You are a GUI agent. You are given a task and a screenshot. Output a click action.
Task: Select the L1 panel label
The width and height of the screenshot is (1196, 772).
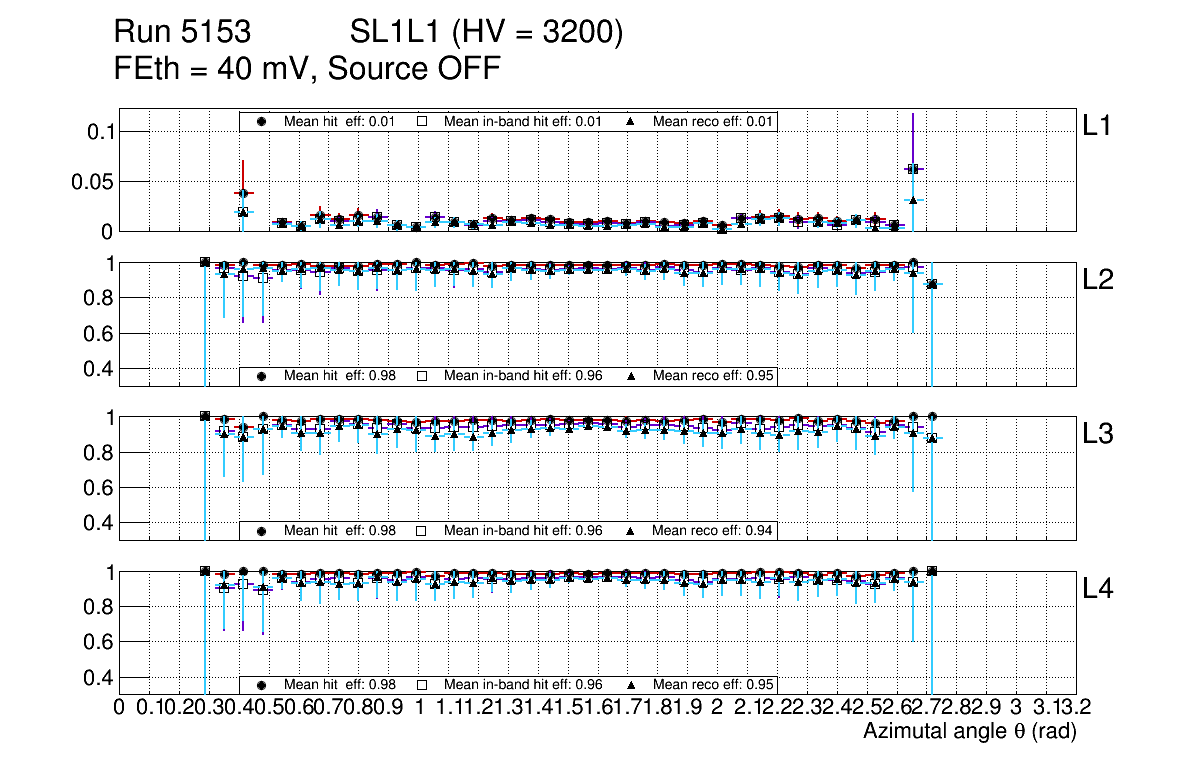1097,125
